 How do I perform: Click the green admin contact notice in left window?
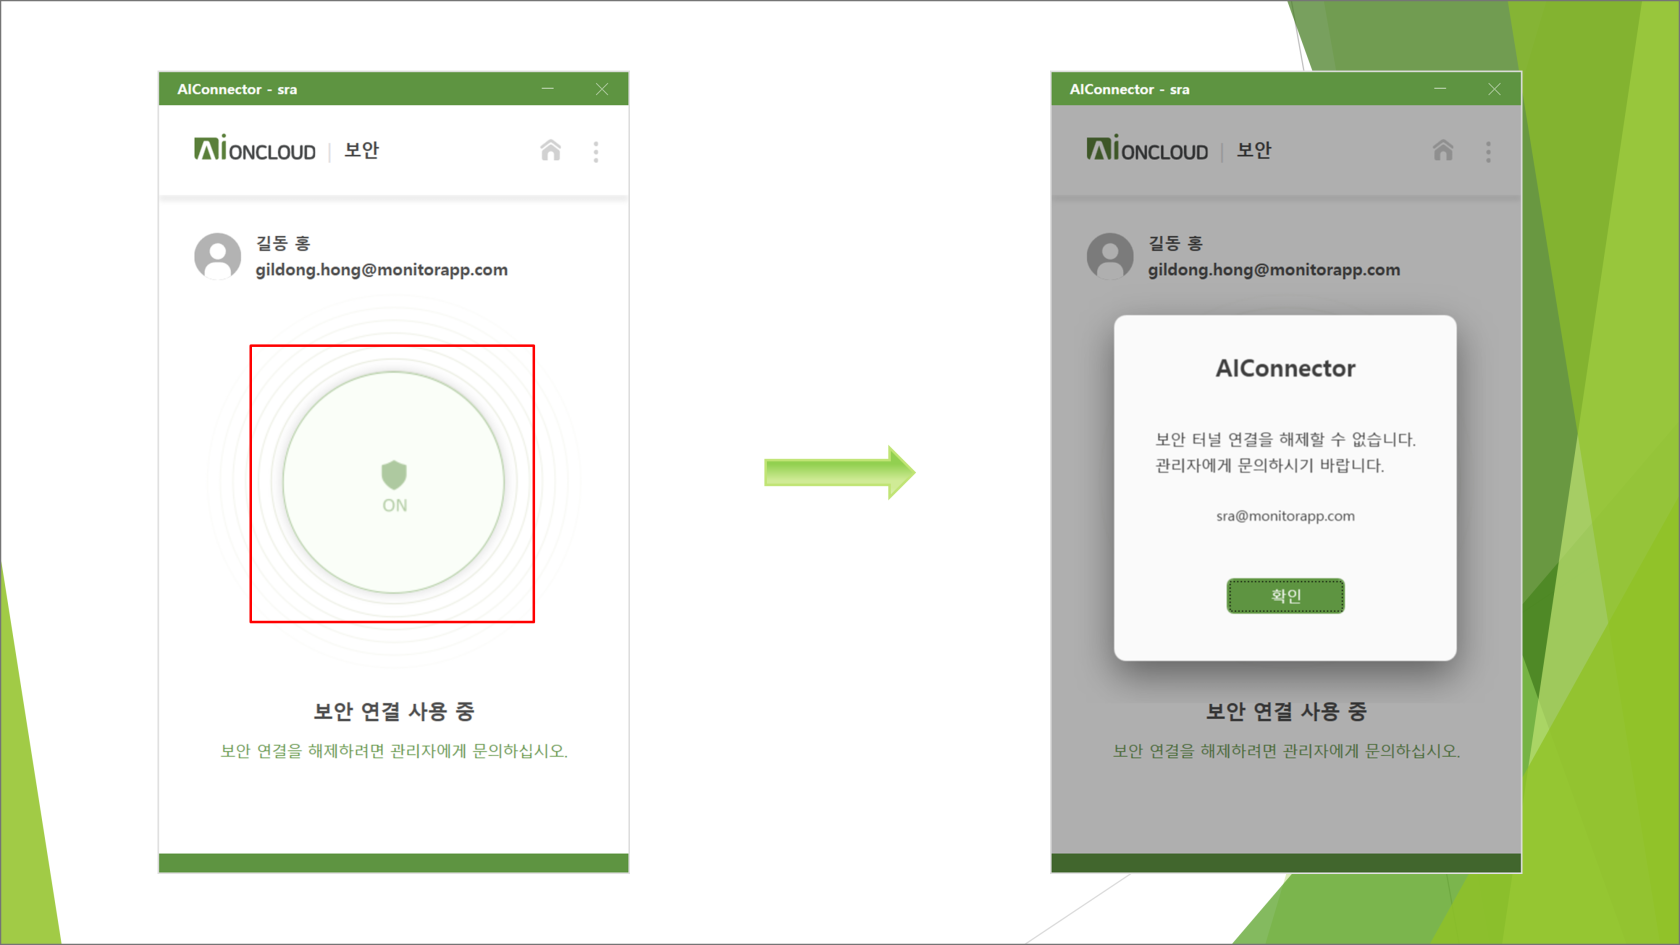[x=394, y=751]
